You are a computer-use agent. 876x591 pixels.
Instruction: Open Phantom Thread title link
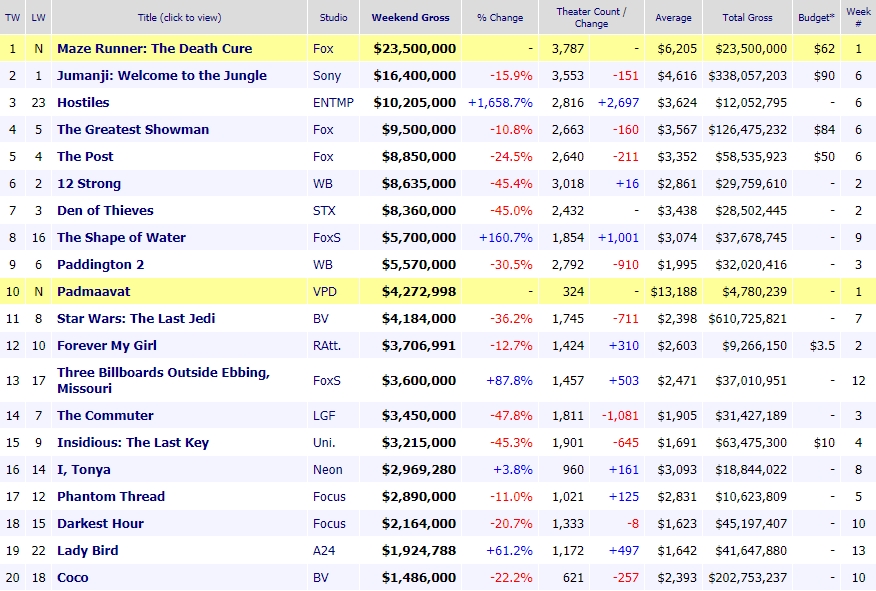[x=111, y=497]
